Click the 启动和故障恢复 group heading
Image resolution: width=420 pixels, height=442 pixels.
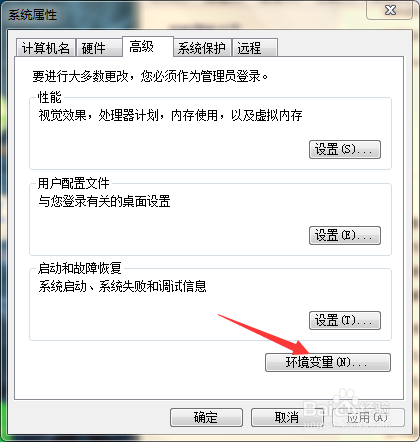pos(80,268)
